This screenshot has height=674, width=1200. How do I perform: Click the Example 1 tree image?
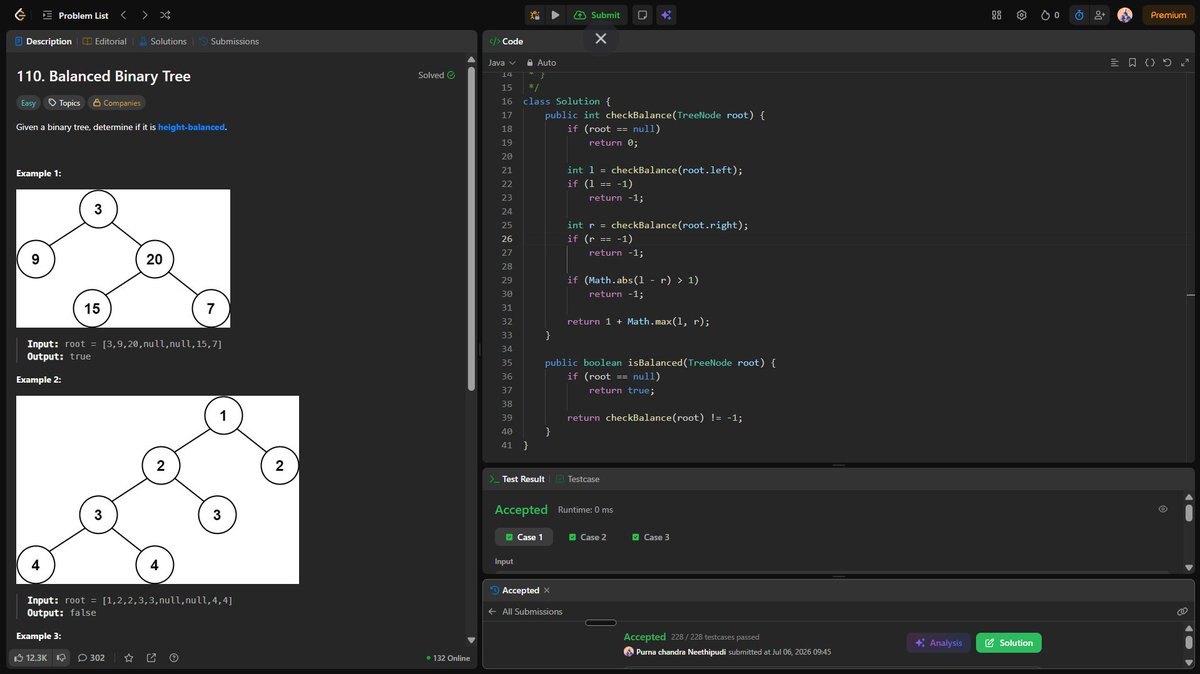pos(123,258)
